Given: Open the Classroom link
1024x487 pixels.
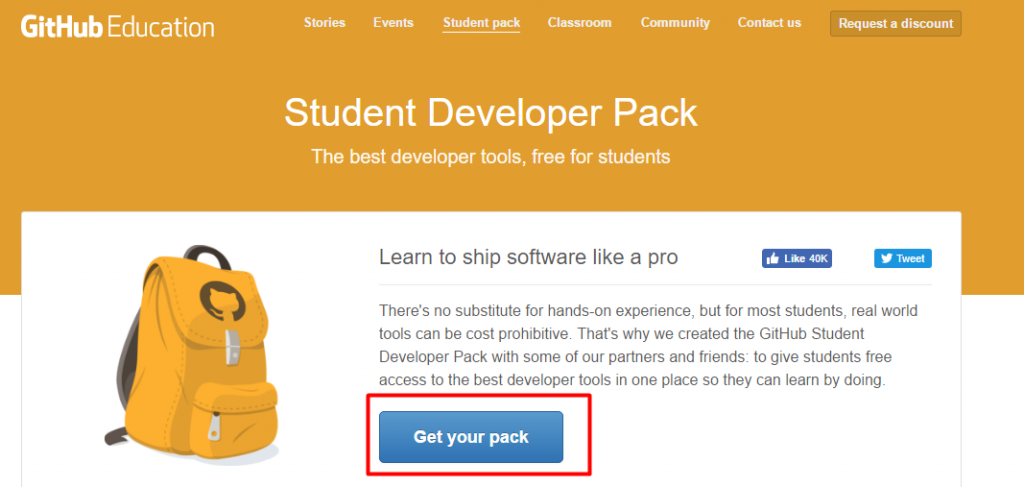Looking at the screenshot, I should click(x=580, y=23).
